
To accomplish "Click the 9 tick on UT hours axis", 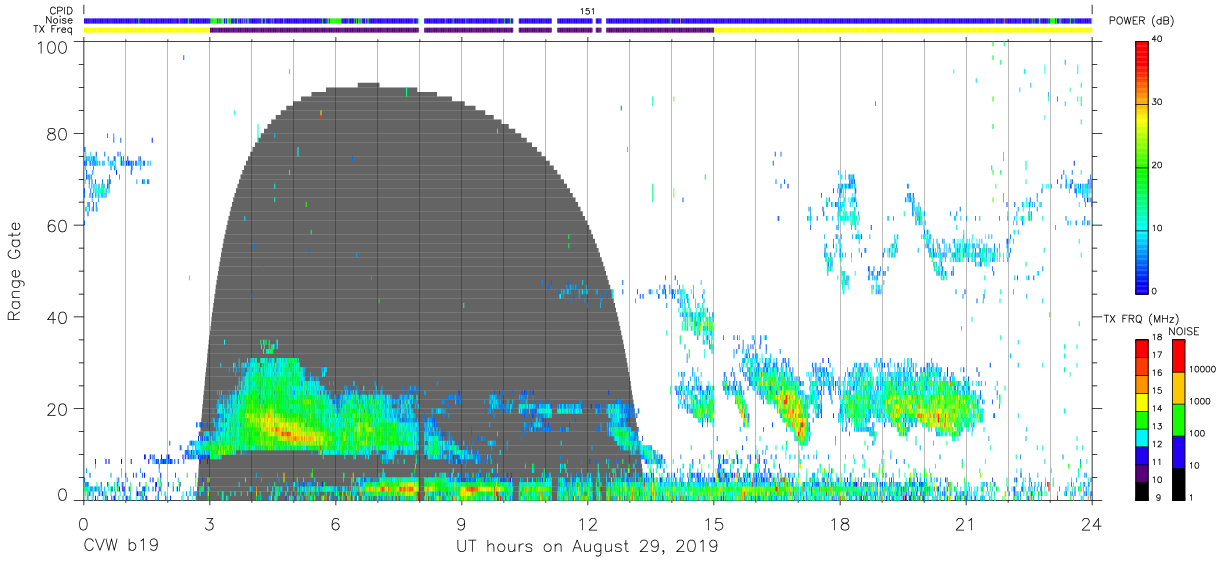I will [461, 524].
